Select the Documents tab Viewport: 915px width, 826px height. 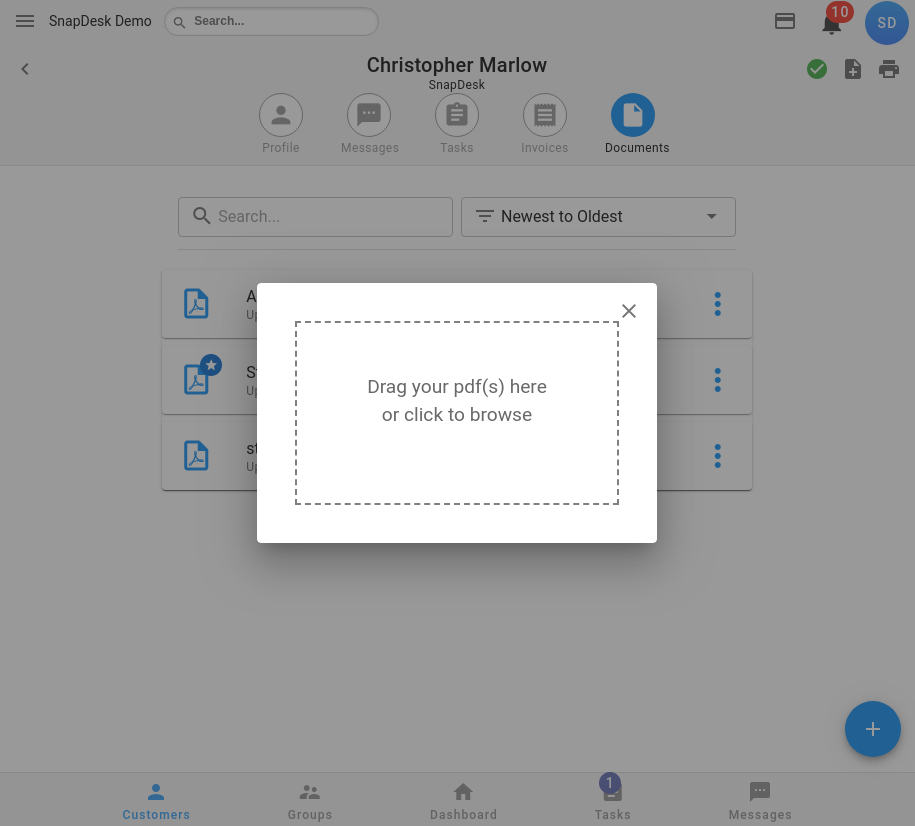637,124
